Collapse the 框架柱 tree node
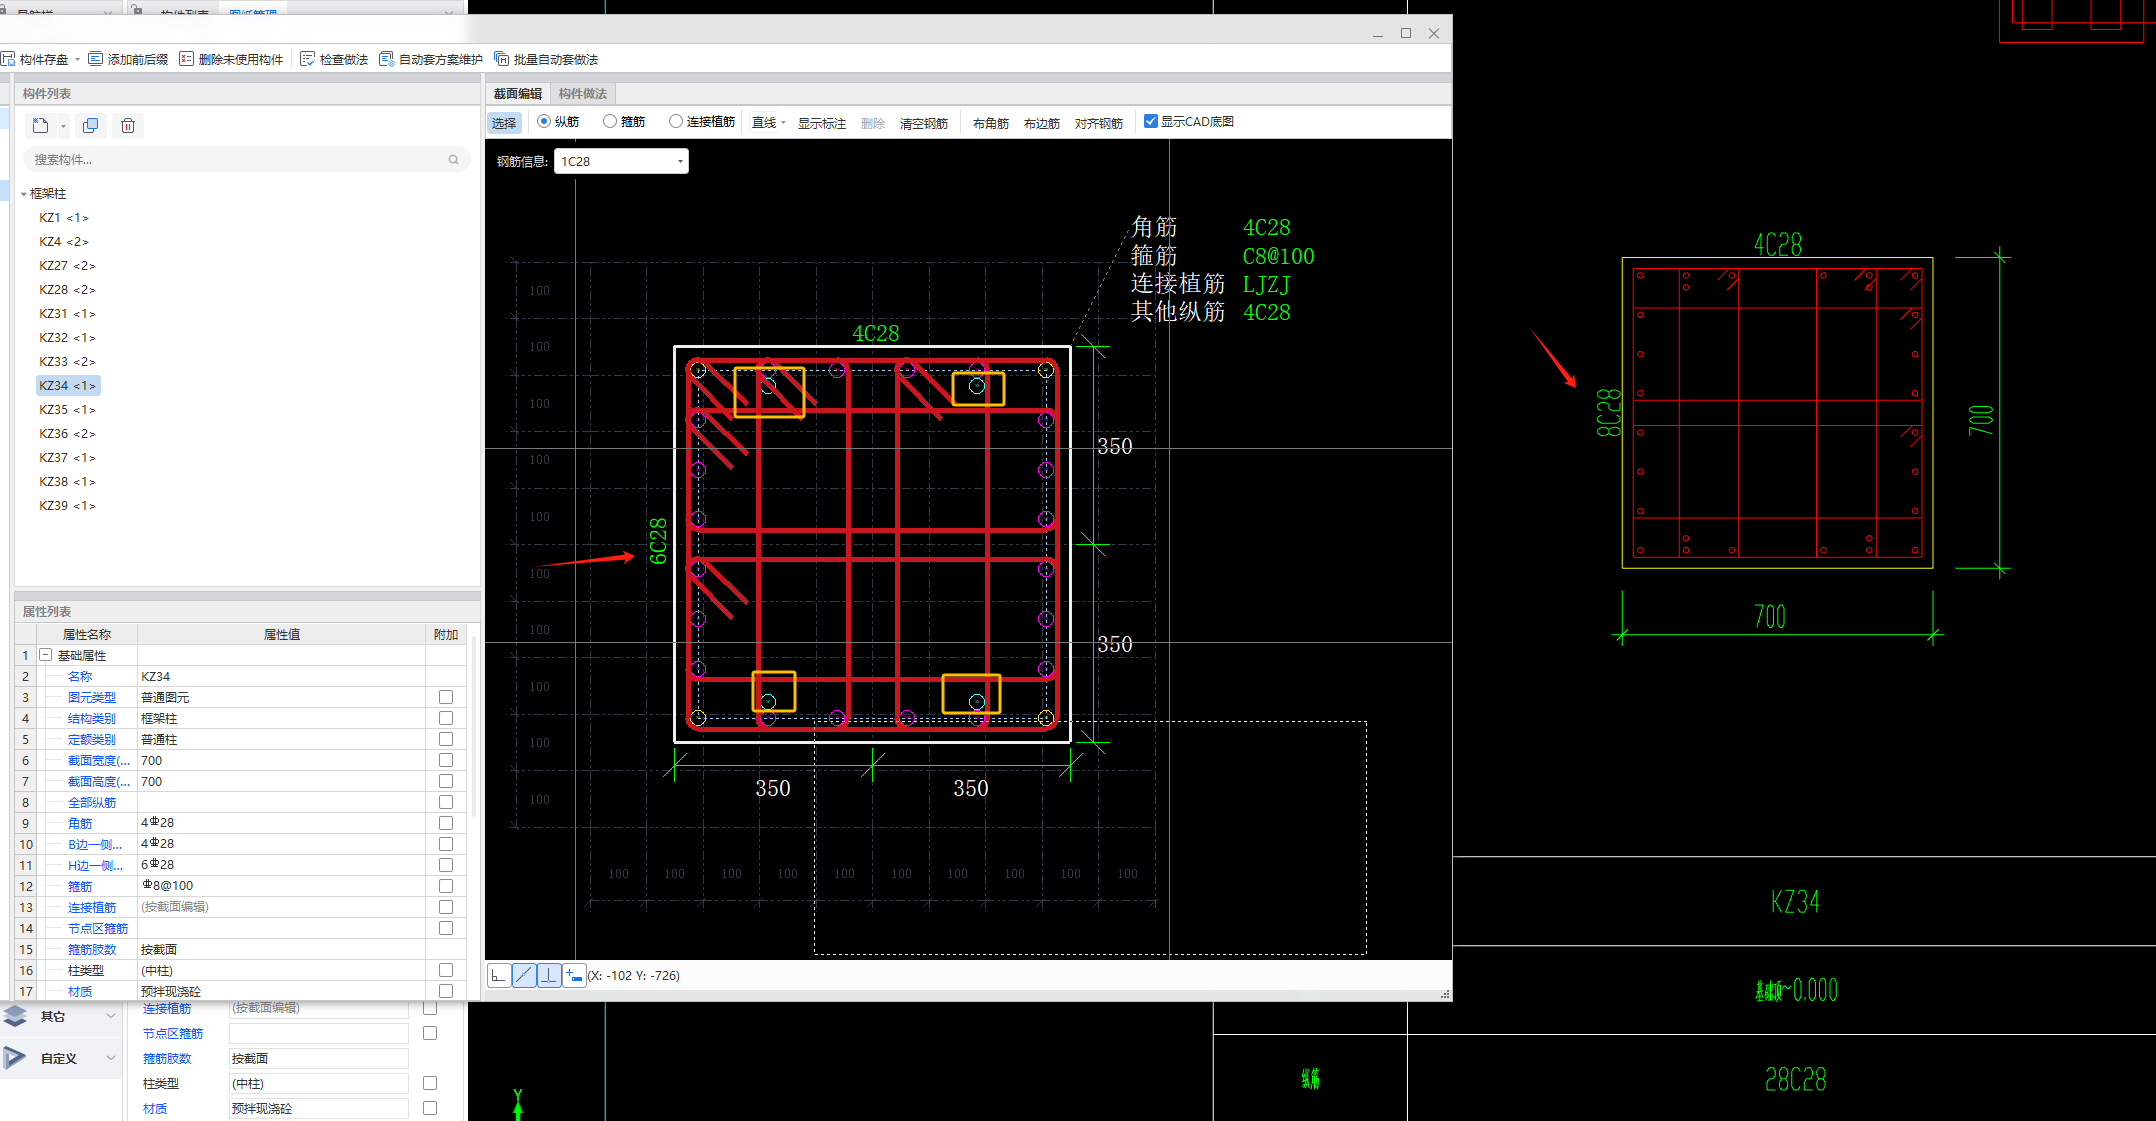The width and height of the screenshot is (2156, 1121). (23, 194)
